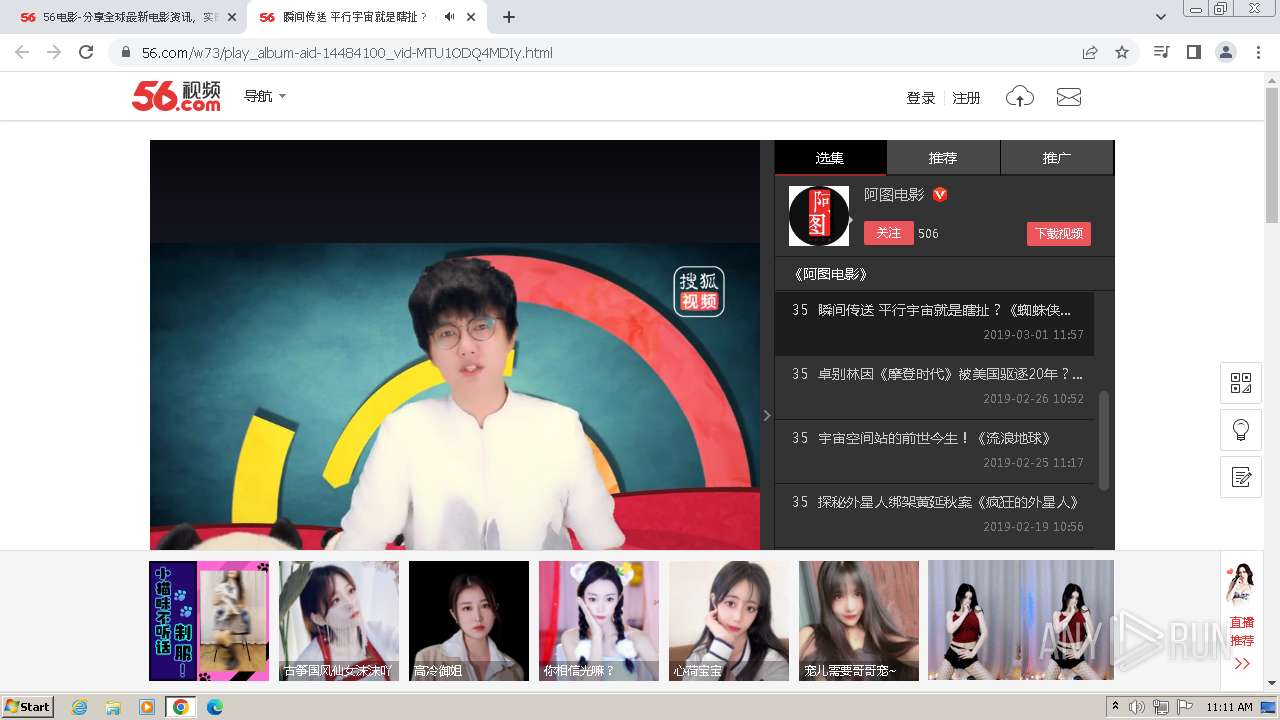Toggle the browser side panel icon

[1193, 52]
